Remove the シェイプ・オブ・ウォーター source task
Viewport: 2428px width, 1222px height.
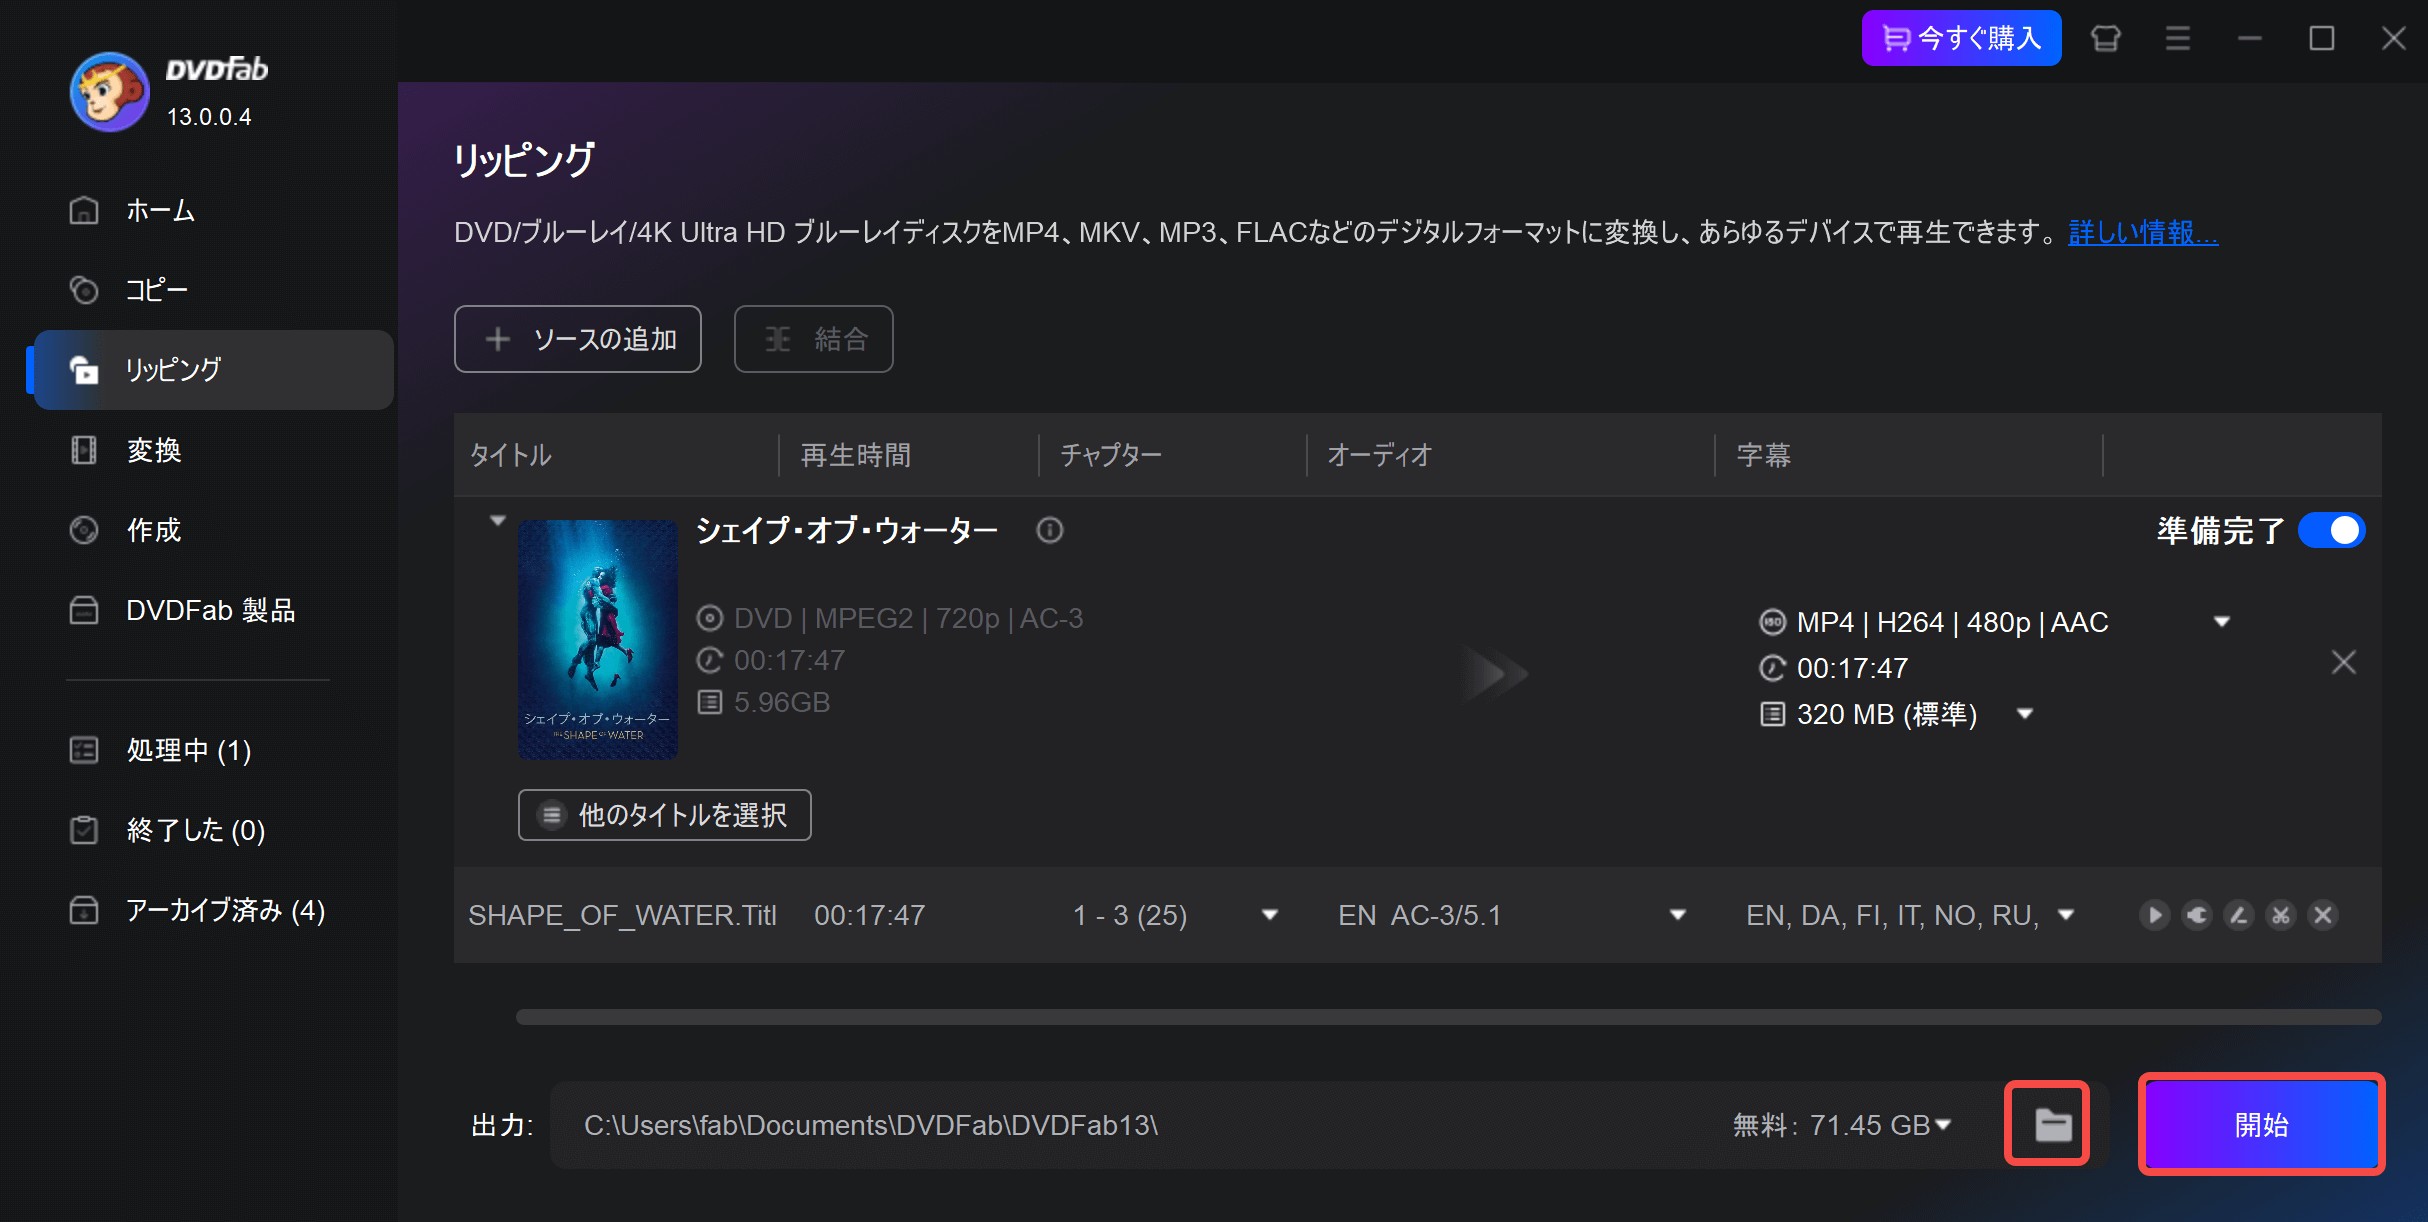[2343, 662]
